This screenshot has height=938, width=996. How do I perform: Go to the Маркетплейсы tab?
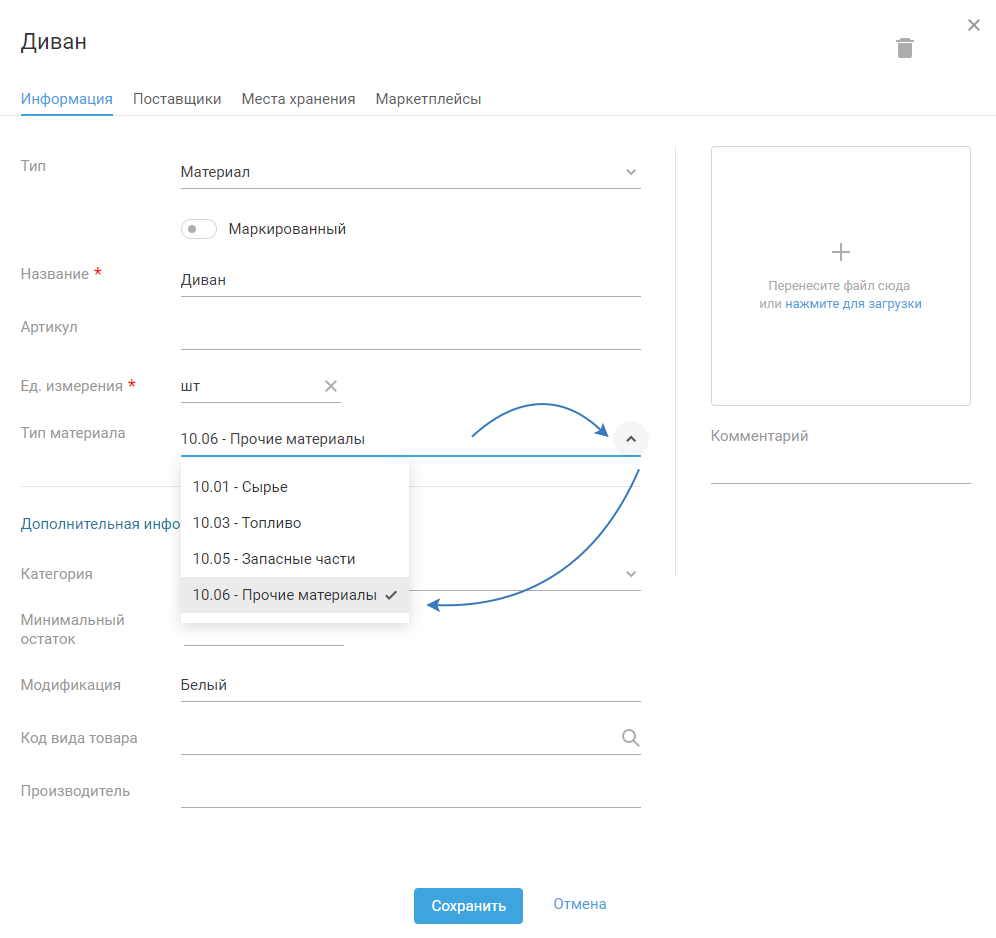428,99
